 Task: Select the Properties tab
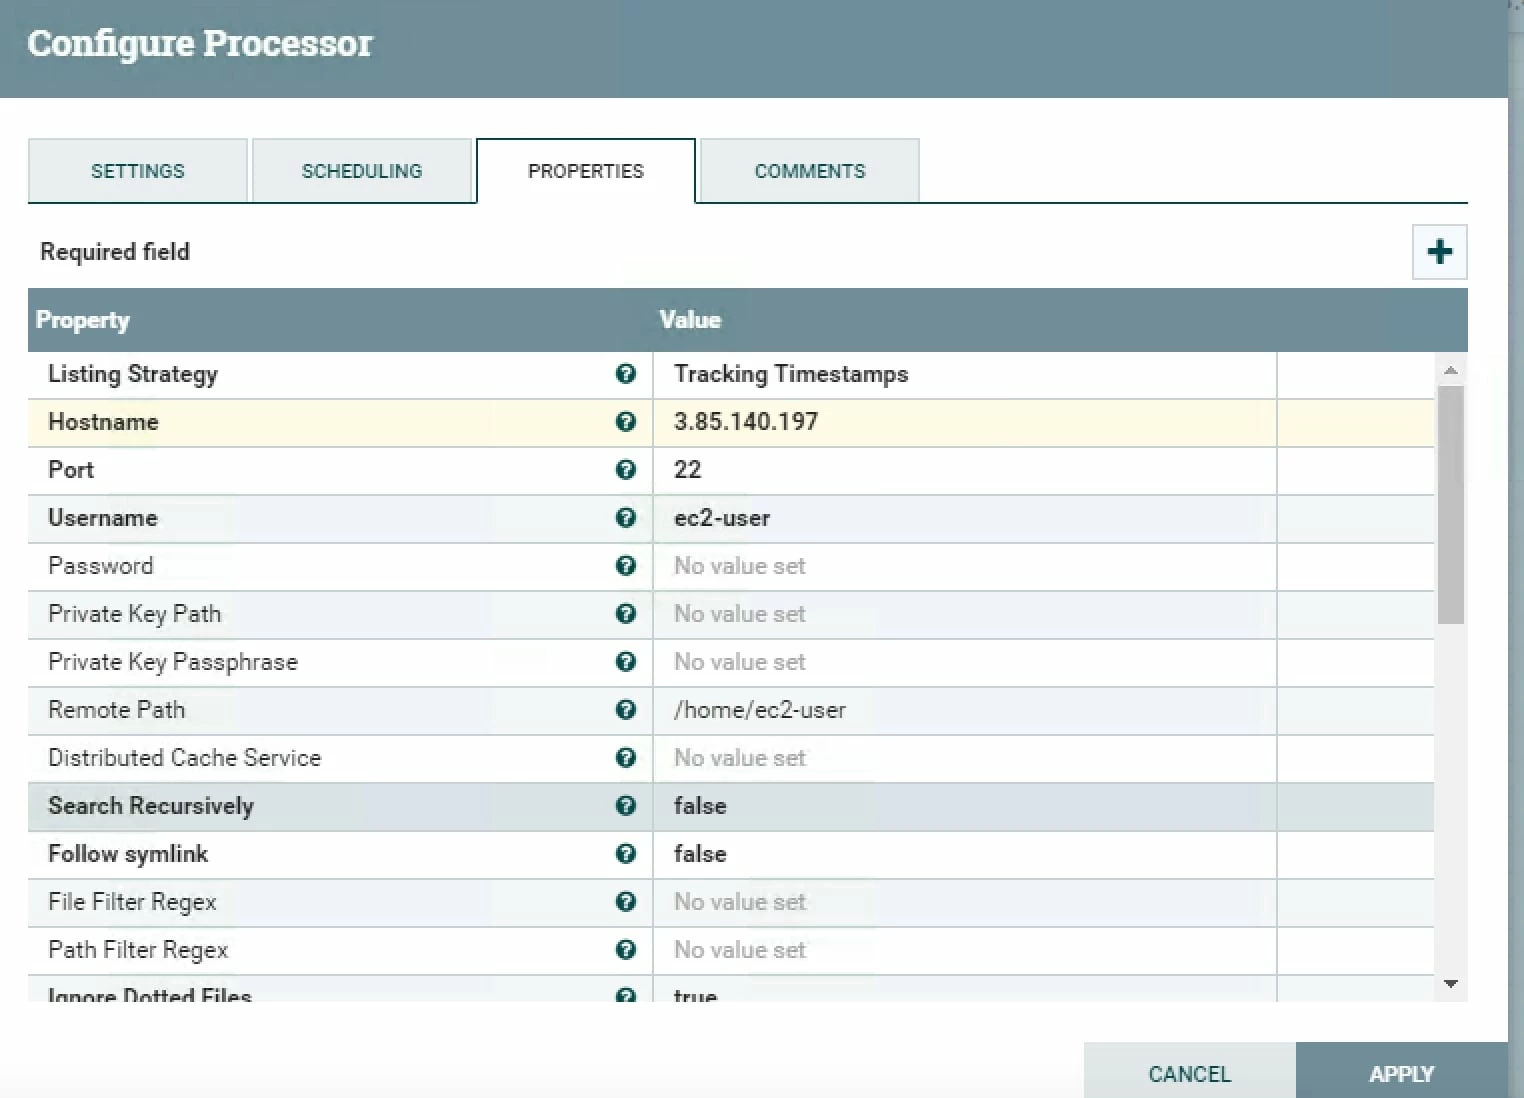pos(586,171)
